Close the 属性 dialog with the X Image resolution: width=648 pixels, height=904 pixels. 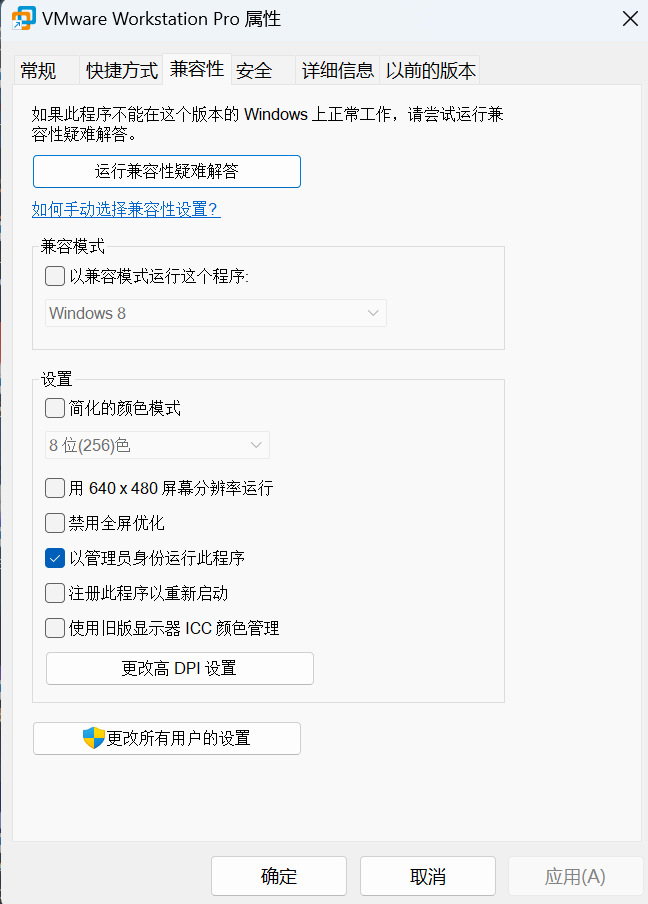pyautogui.click(x=630, y=18)
